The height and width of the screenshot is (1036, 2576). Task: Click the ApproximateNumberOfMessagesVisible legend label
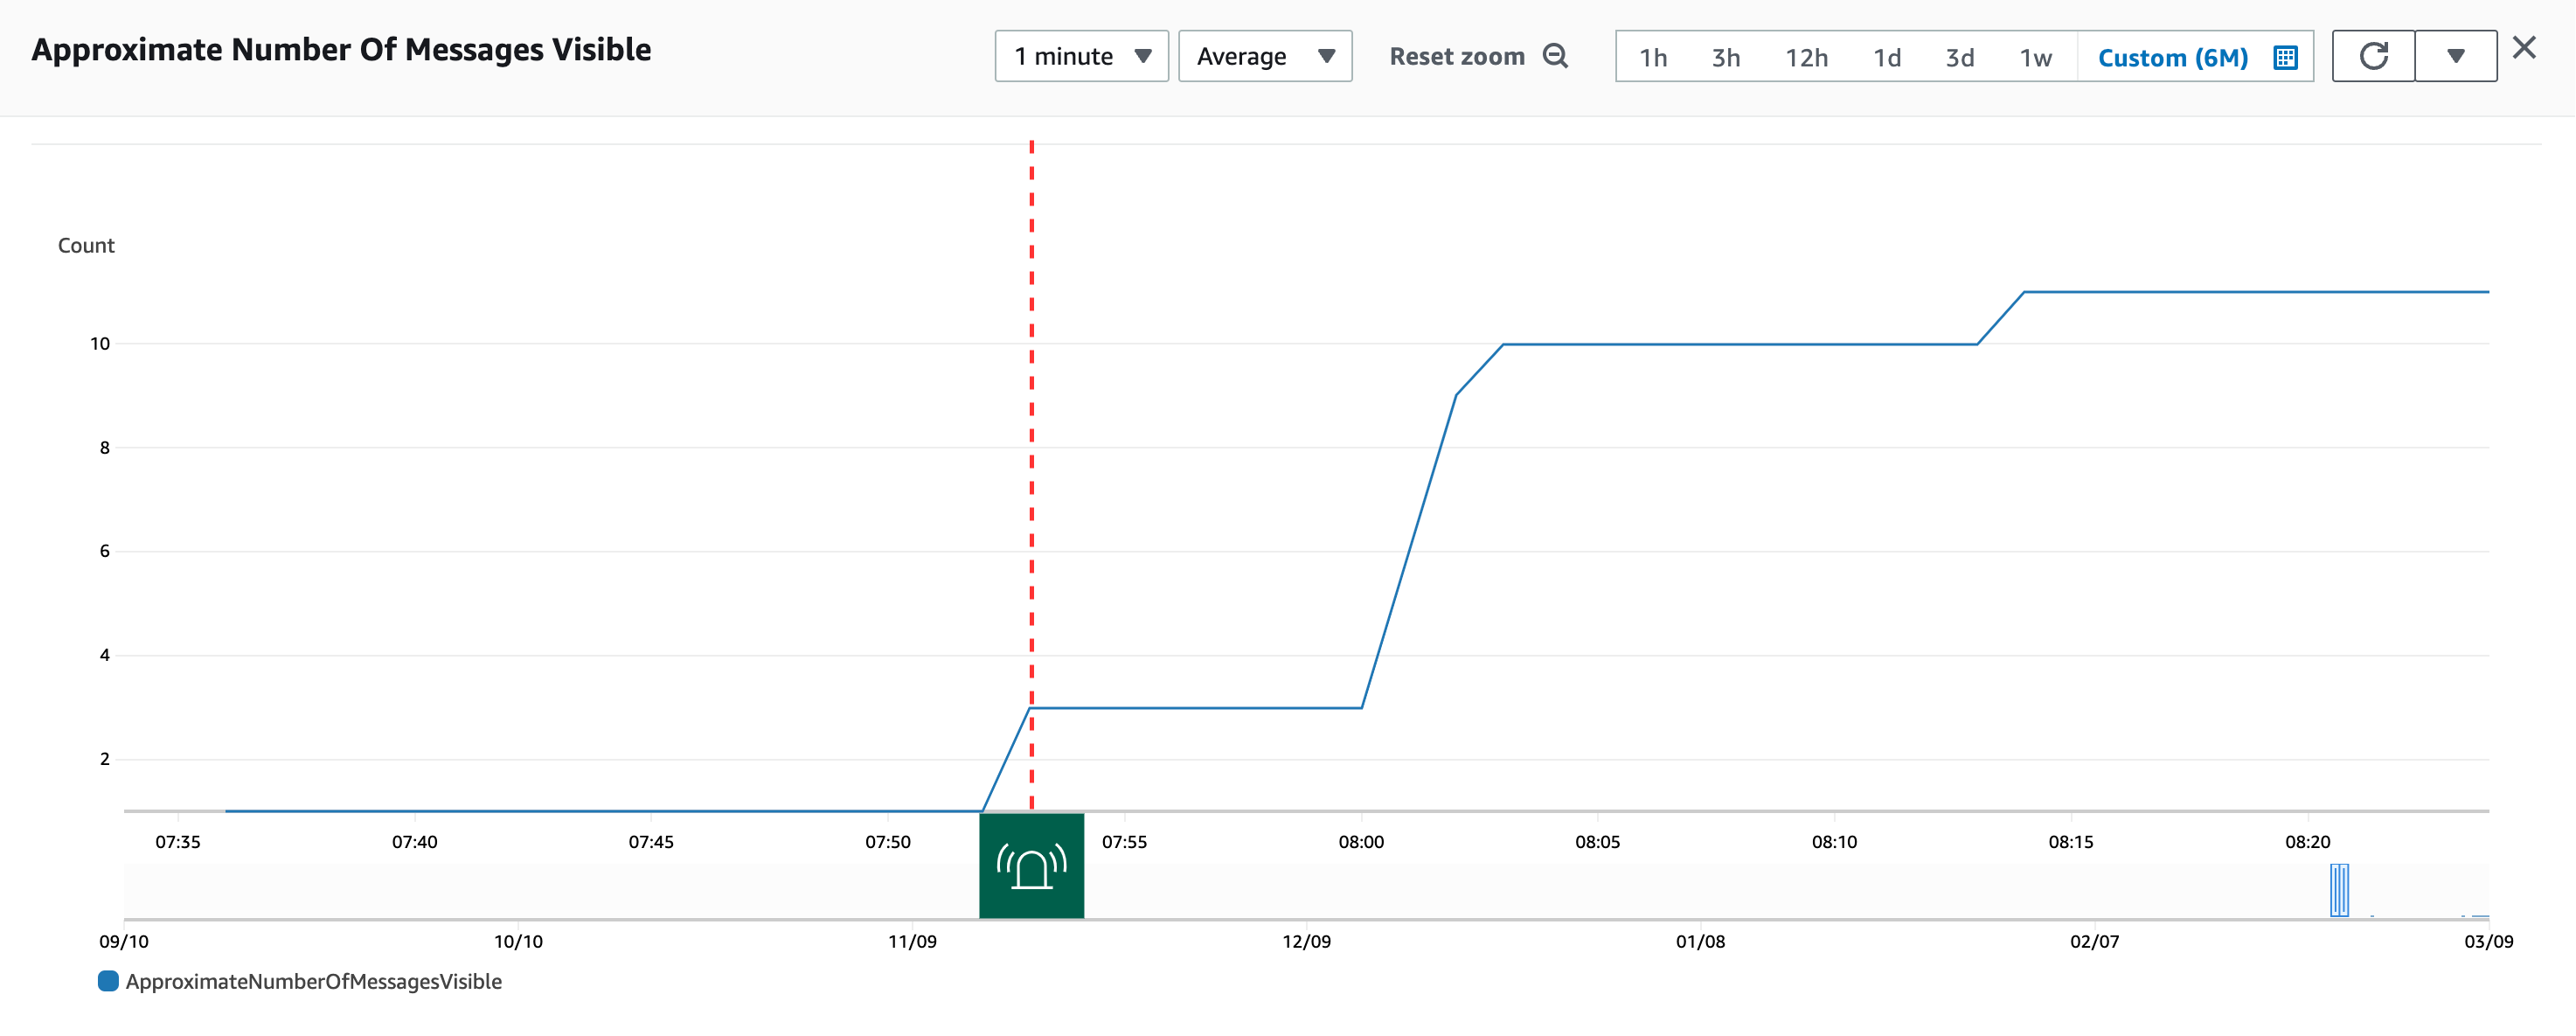(x=313, y=982)
